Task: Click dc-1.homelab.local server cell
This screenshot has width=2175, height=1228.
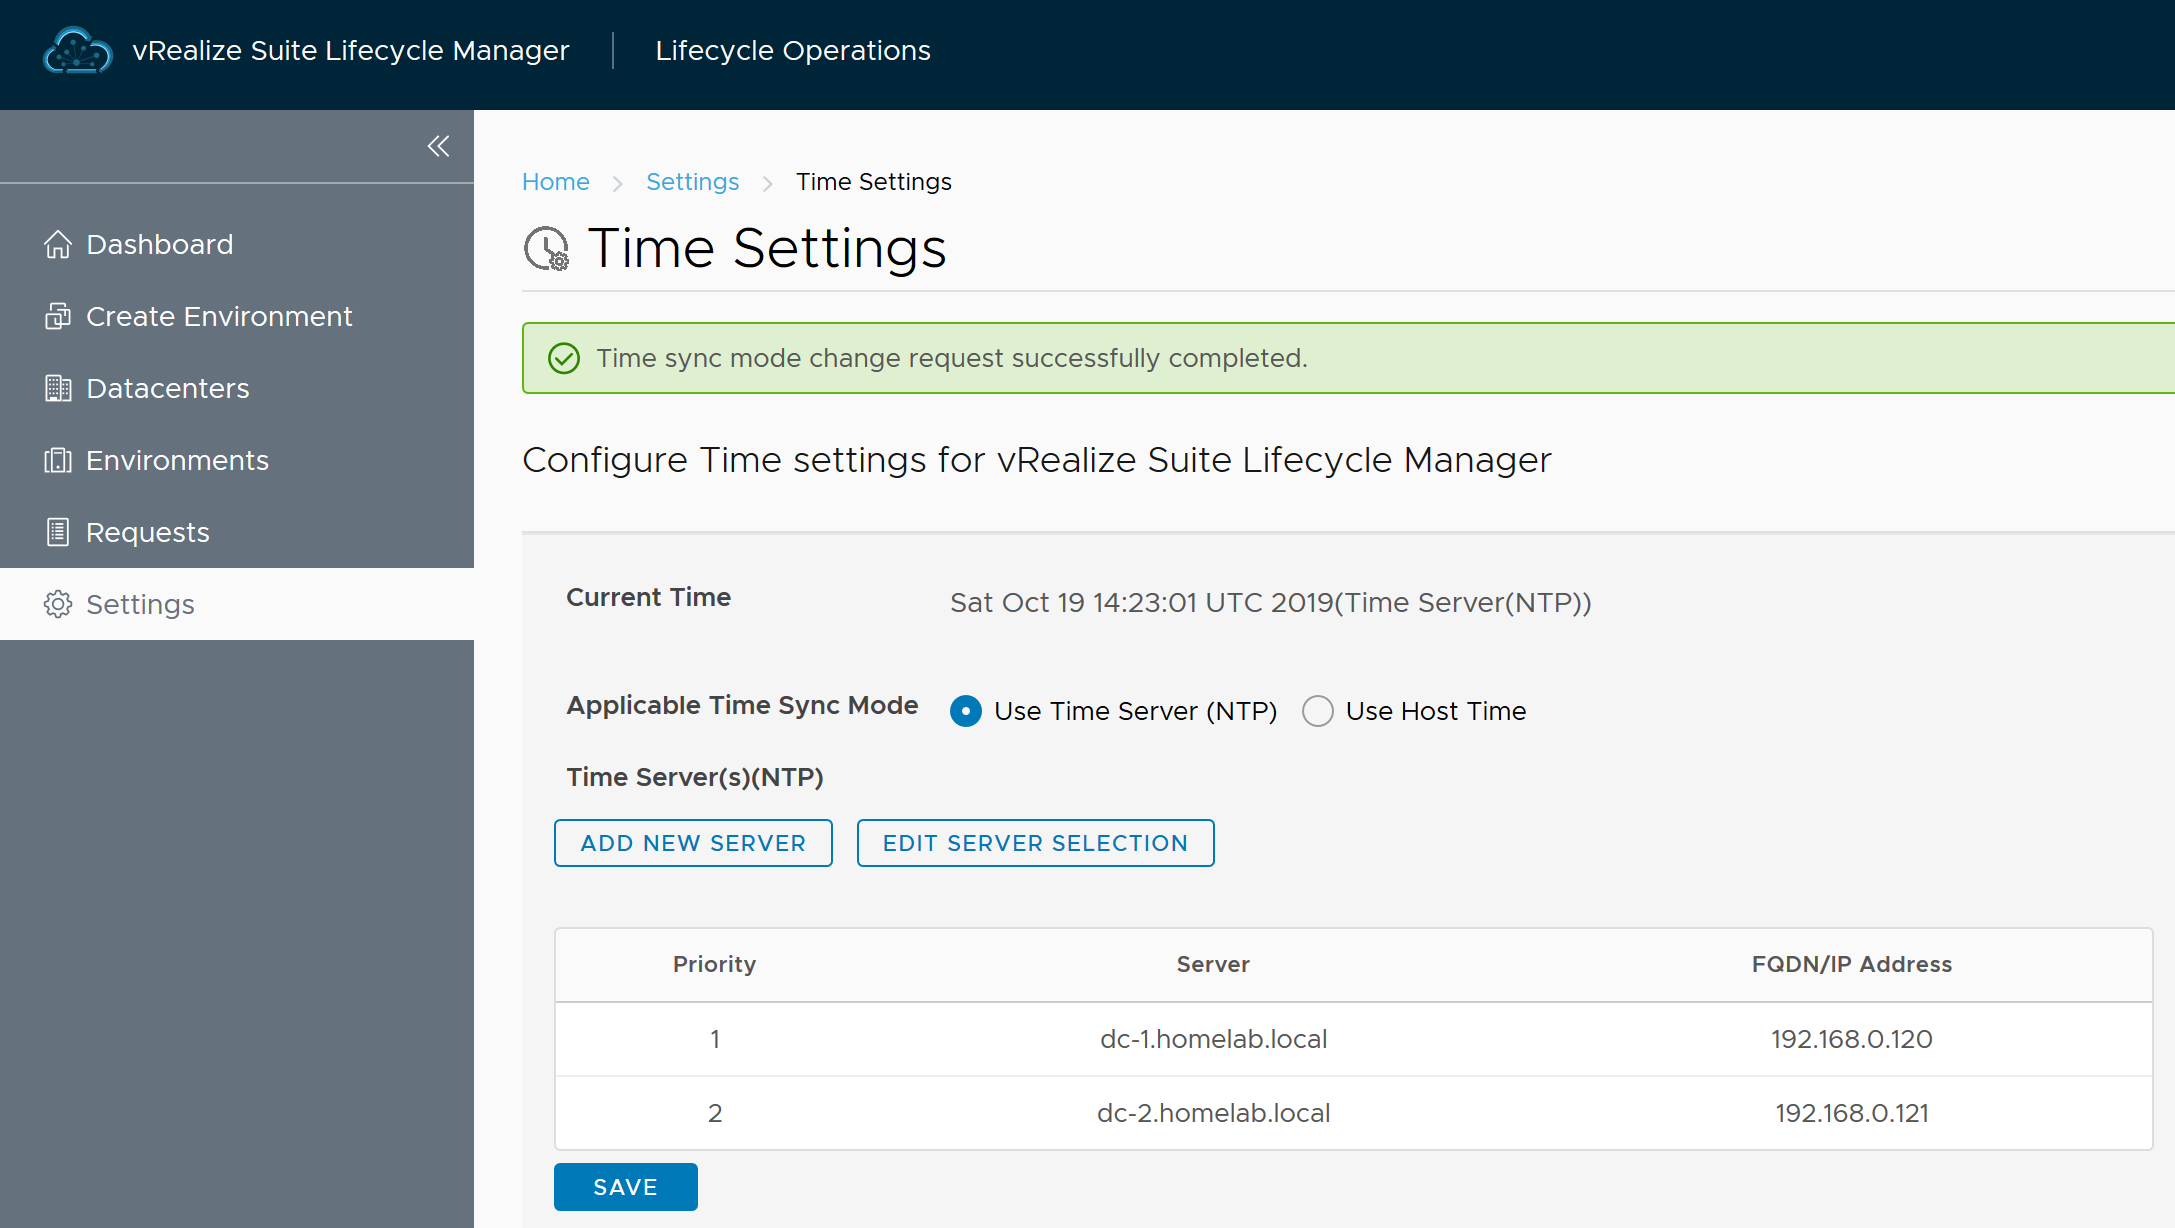Action: coord(1214,1039)
